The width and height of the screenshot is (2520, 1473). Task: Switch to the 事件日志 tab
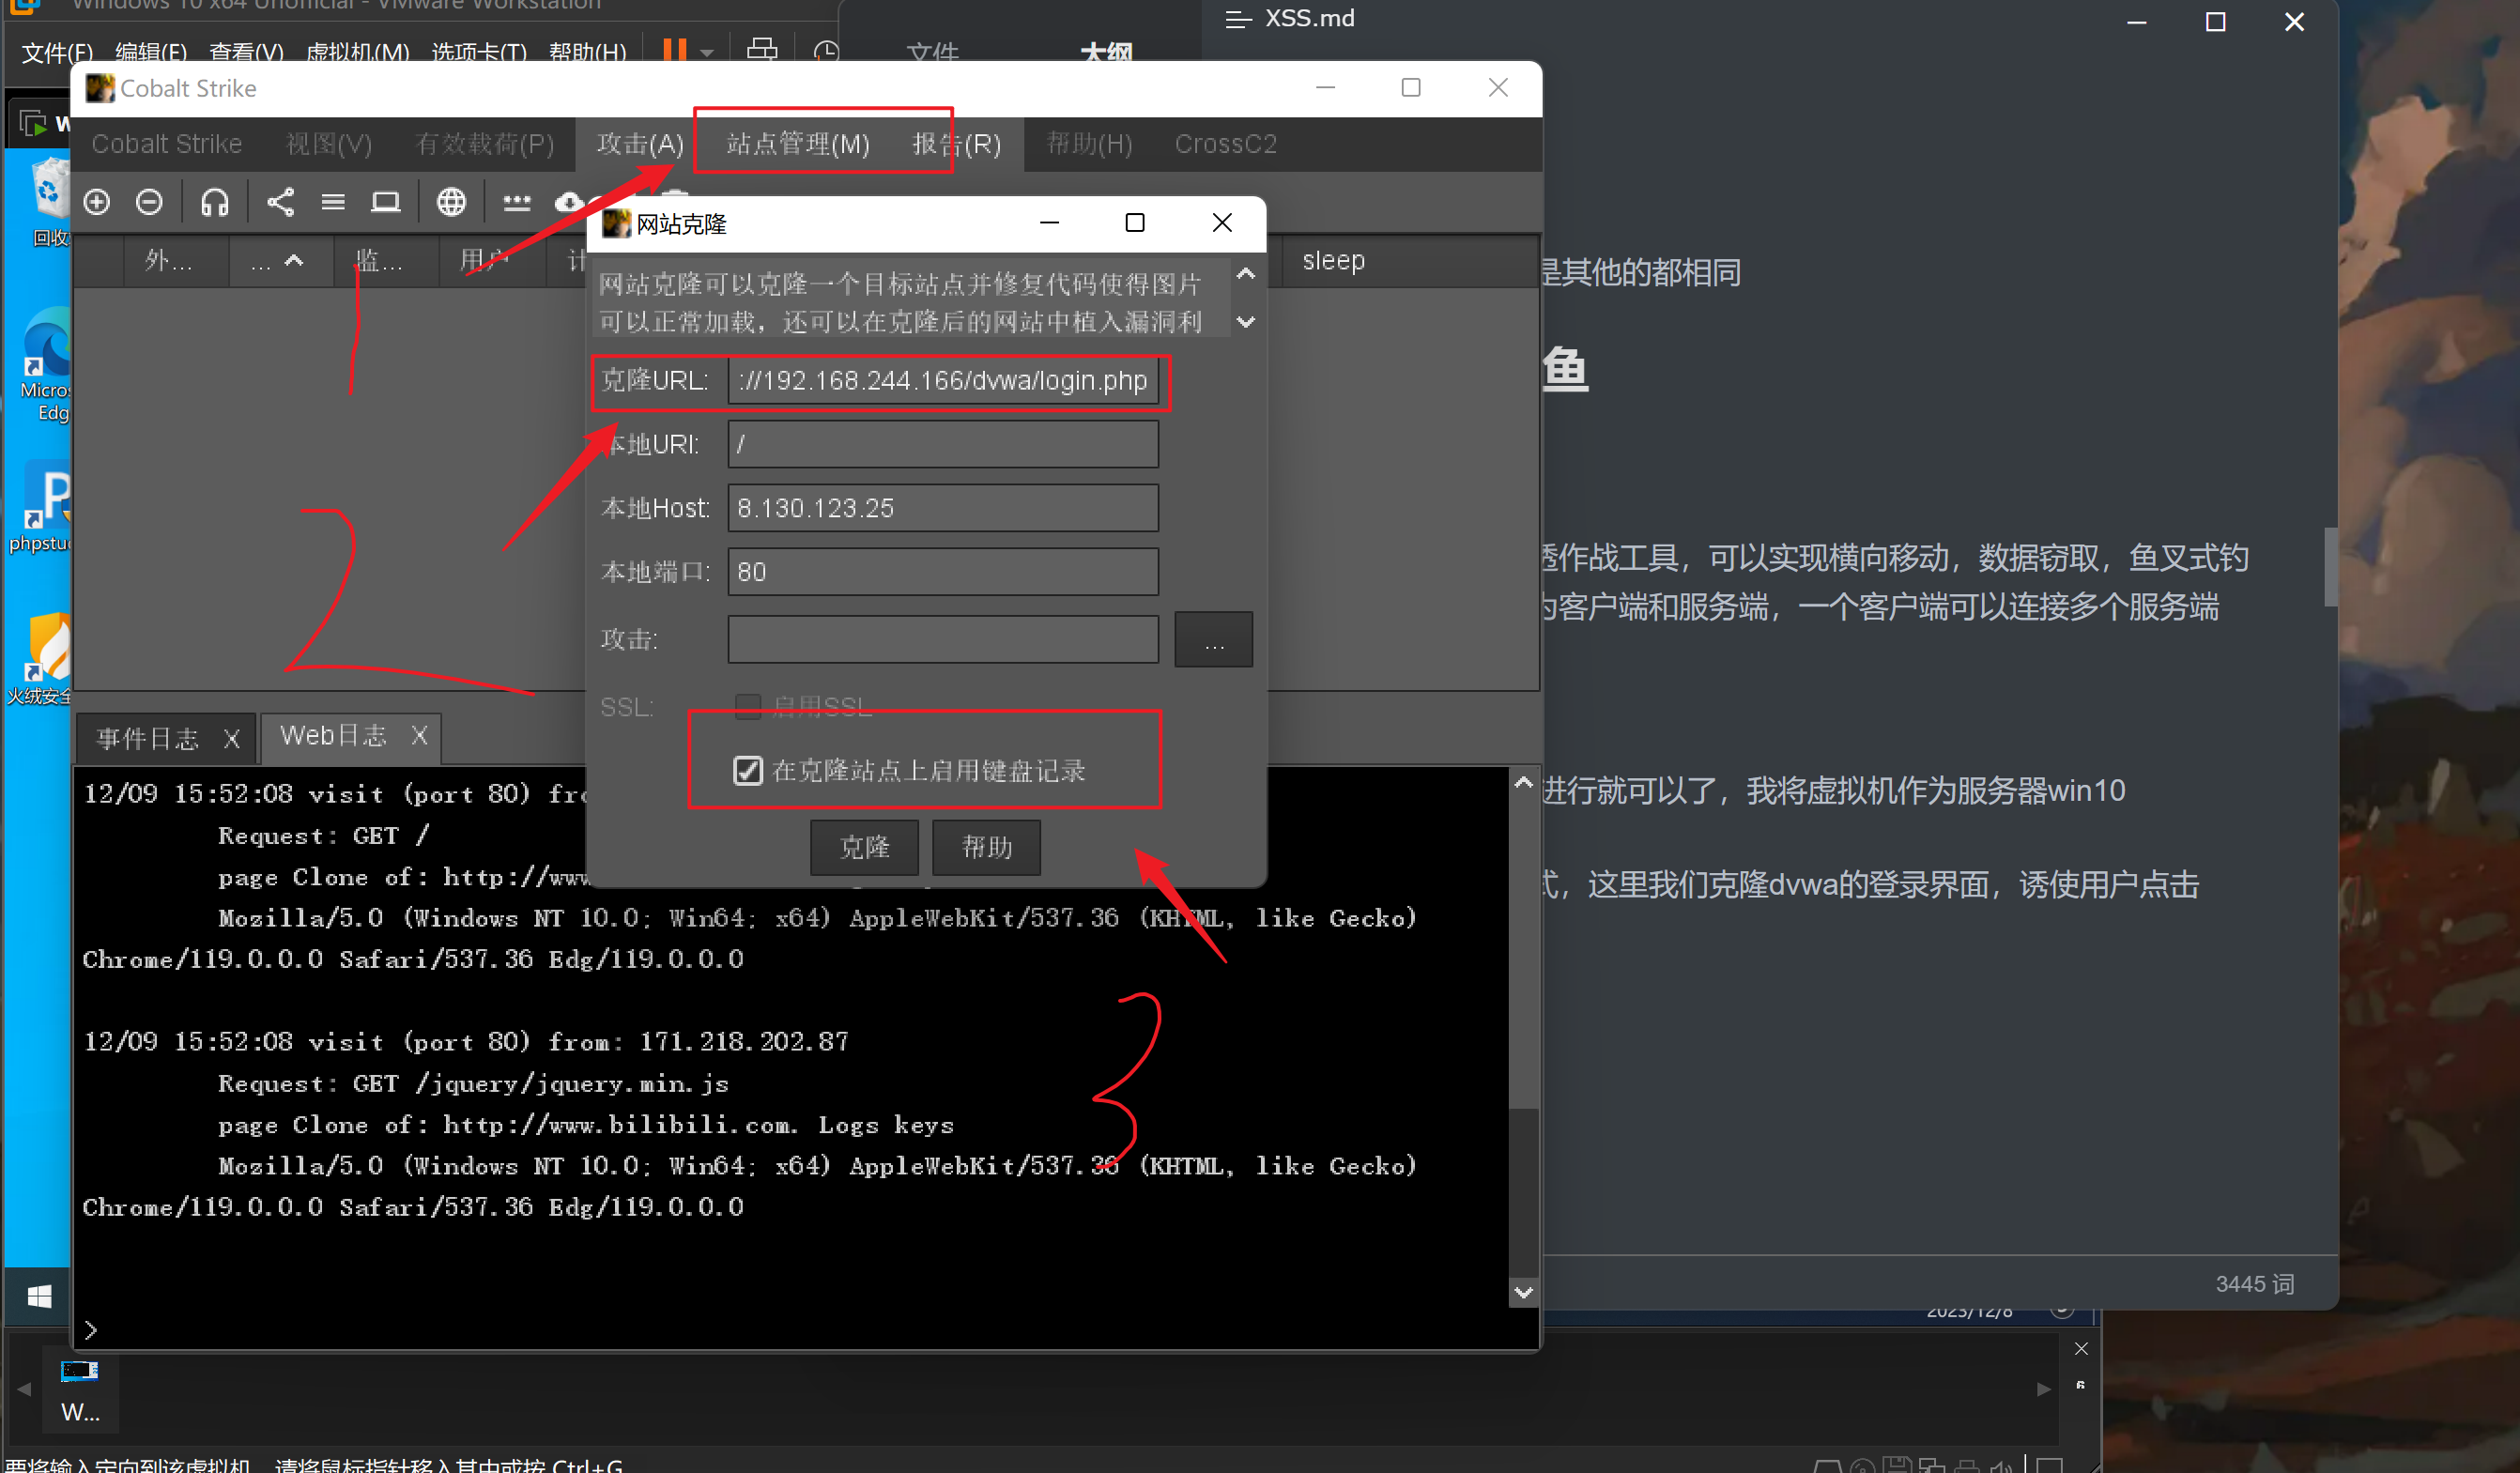(x=148, y=738)
